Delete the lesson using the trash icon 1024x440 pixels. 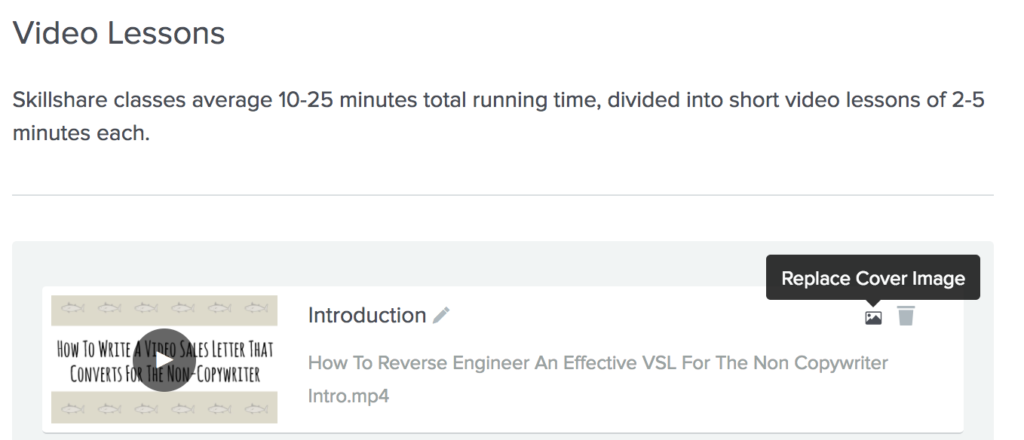906,317
